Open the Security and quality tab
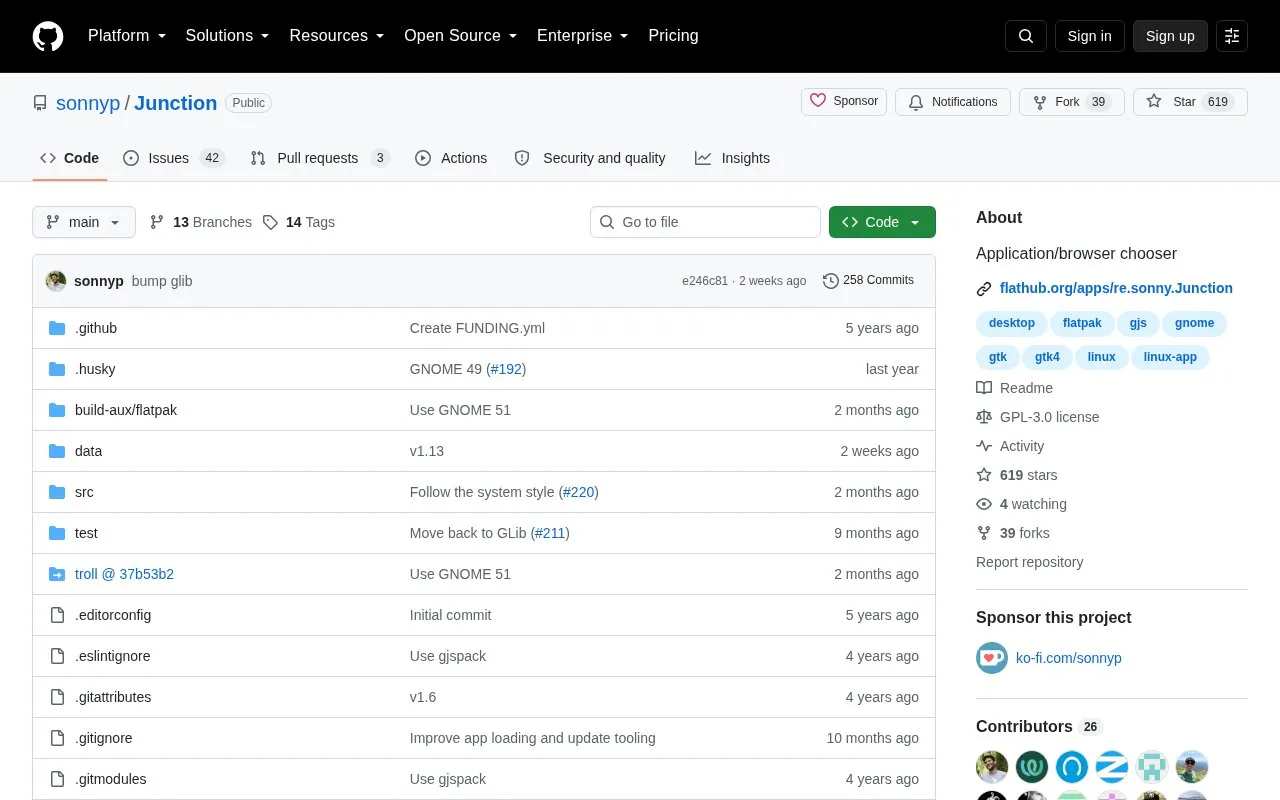 590,158
